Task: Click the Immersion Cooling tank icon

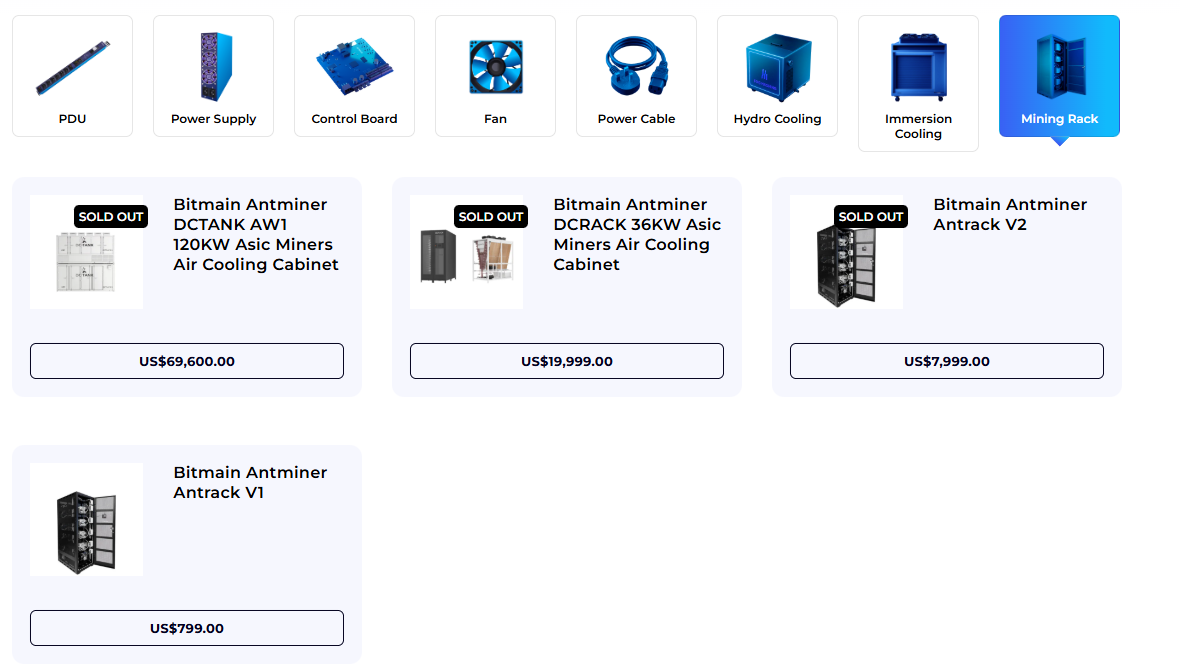Action: pos(919,67)
